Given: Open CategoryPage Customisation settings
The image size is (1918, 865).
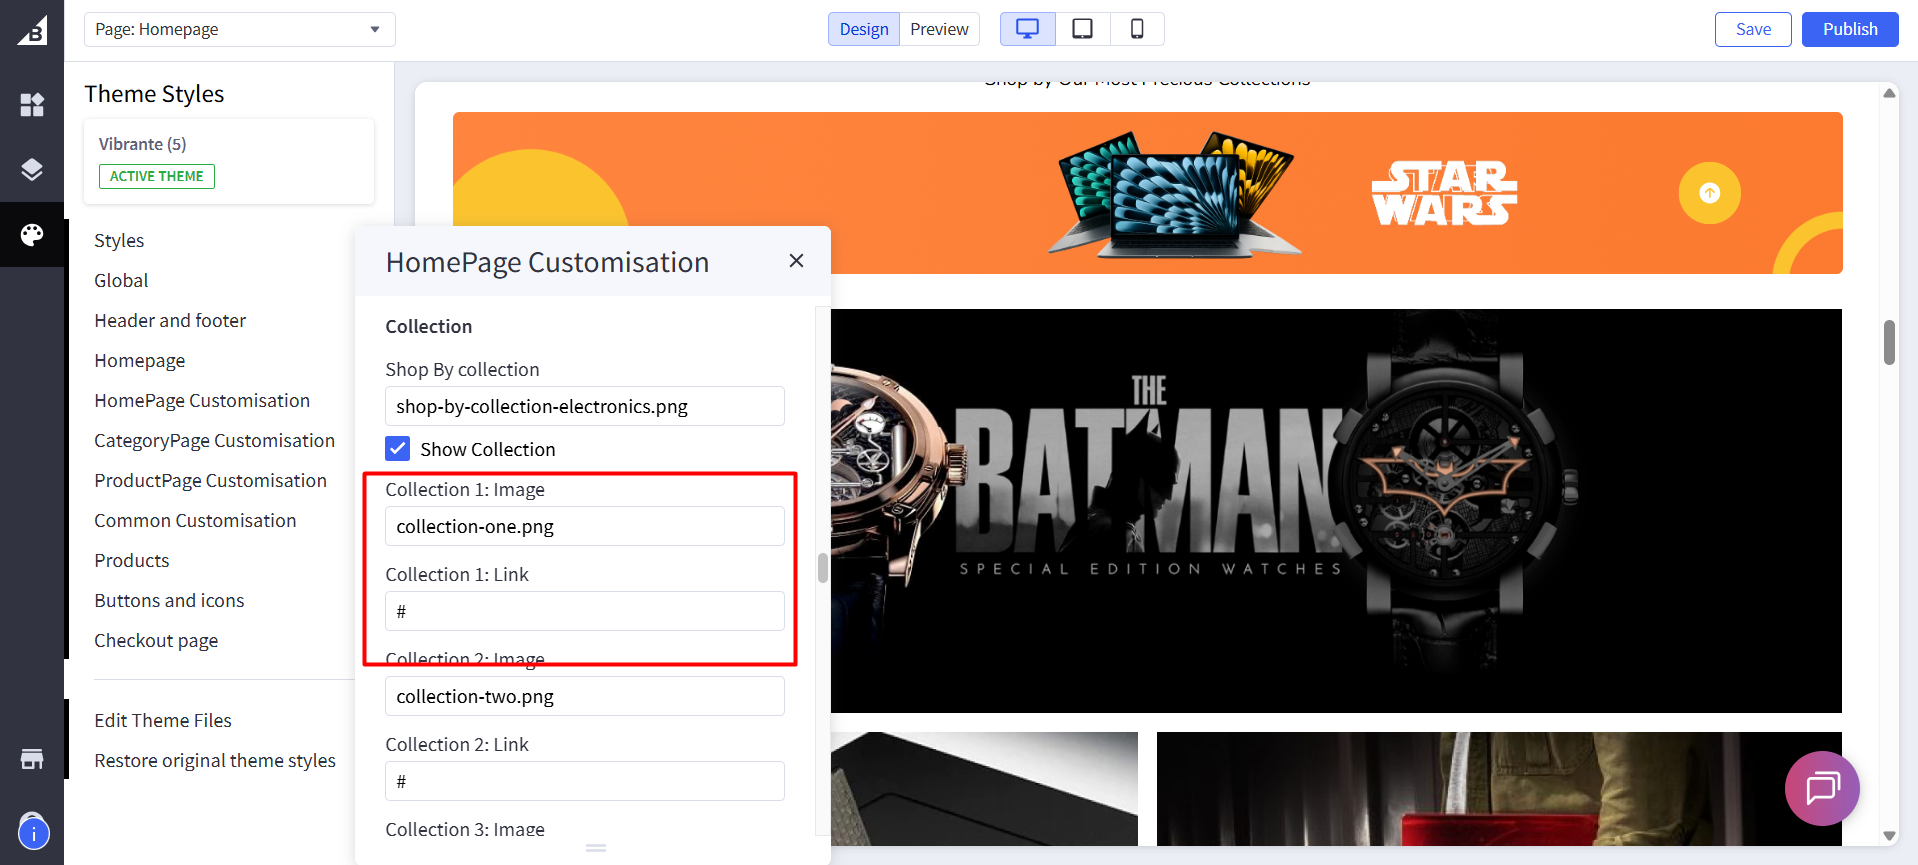Looking at the screenshot, I should tap(214, 440).
